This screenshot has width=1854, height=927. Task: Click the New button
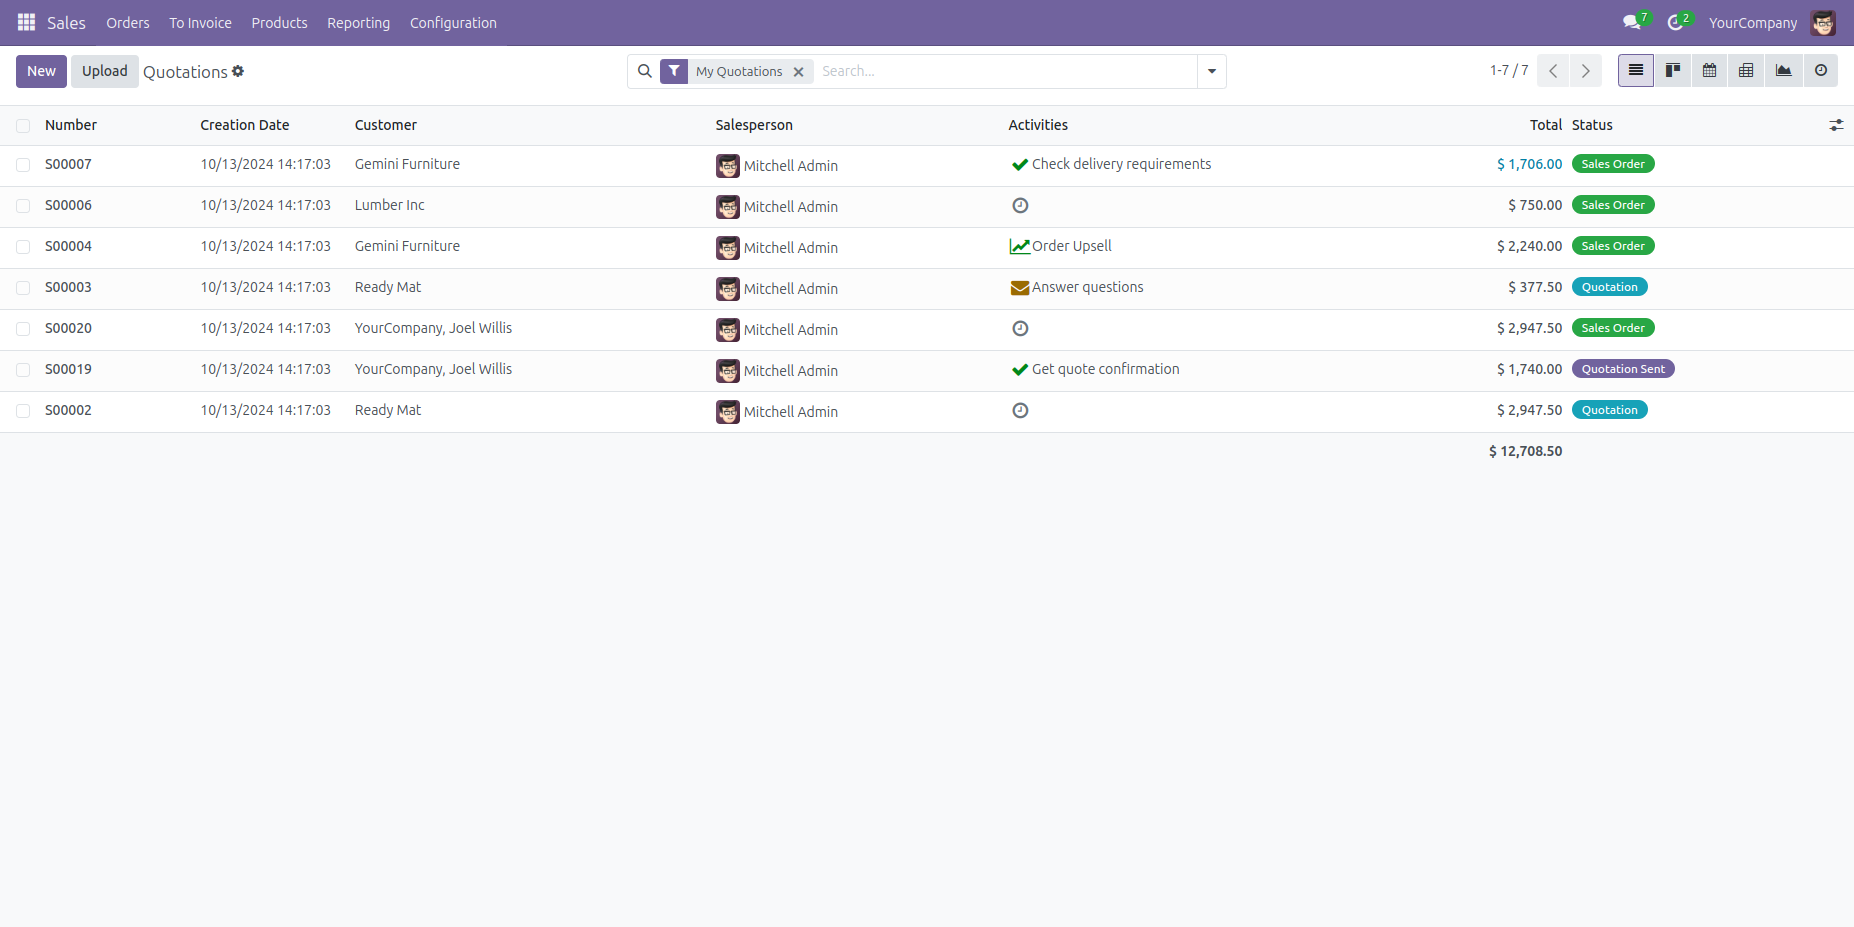[41, 71]
